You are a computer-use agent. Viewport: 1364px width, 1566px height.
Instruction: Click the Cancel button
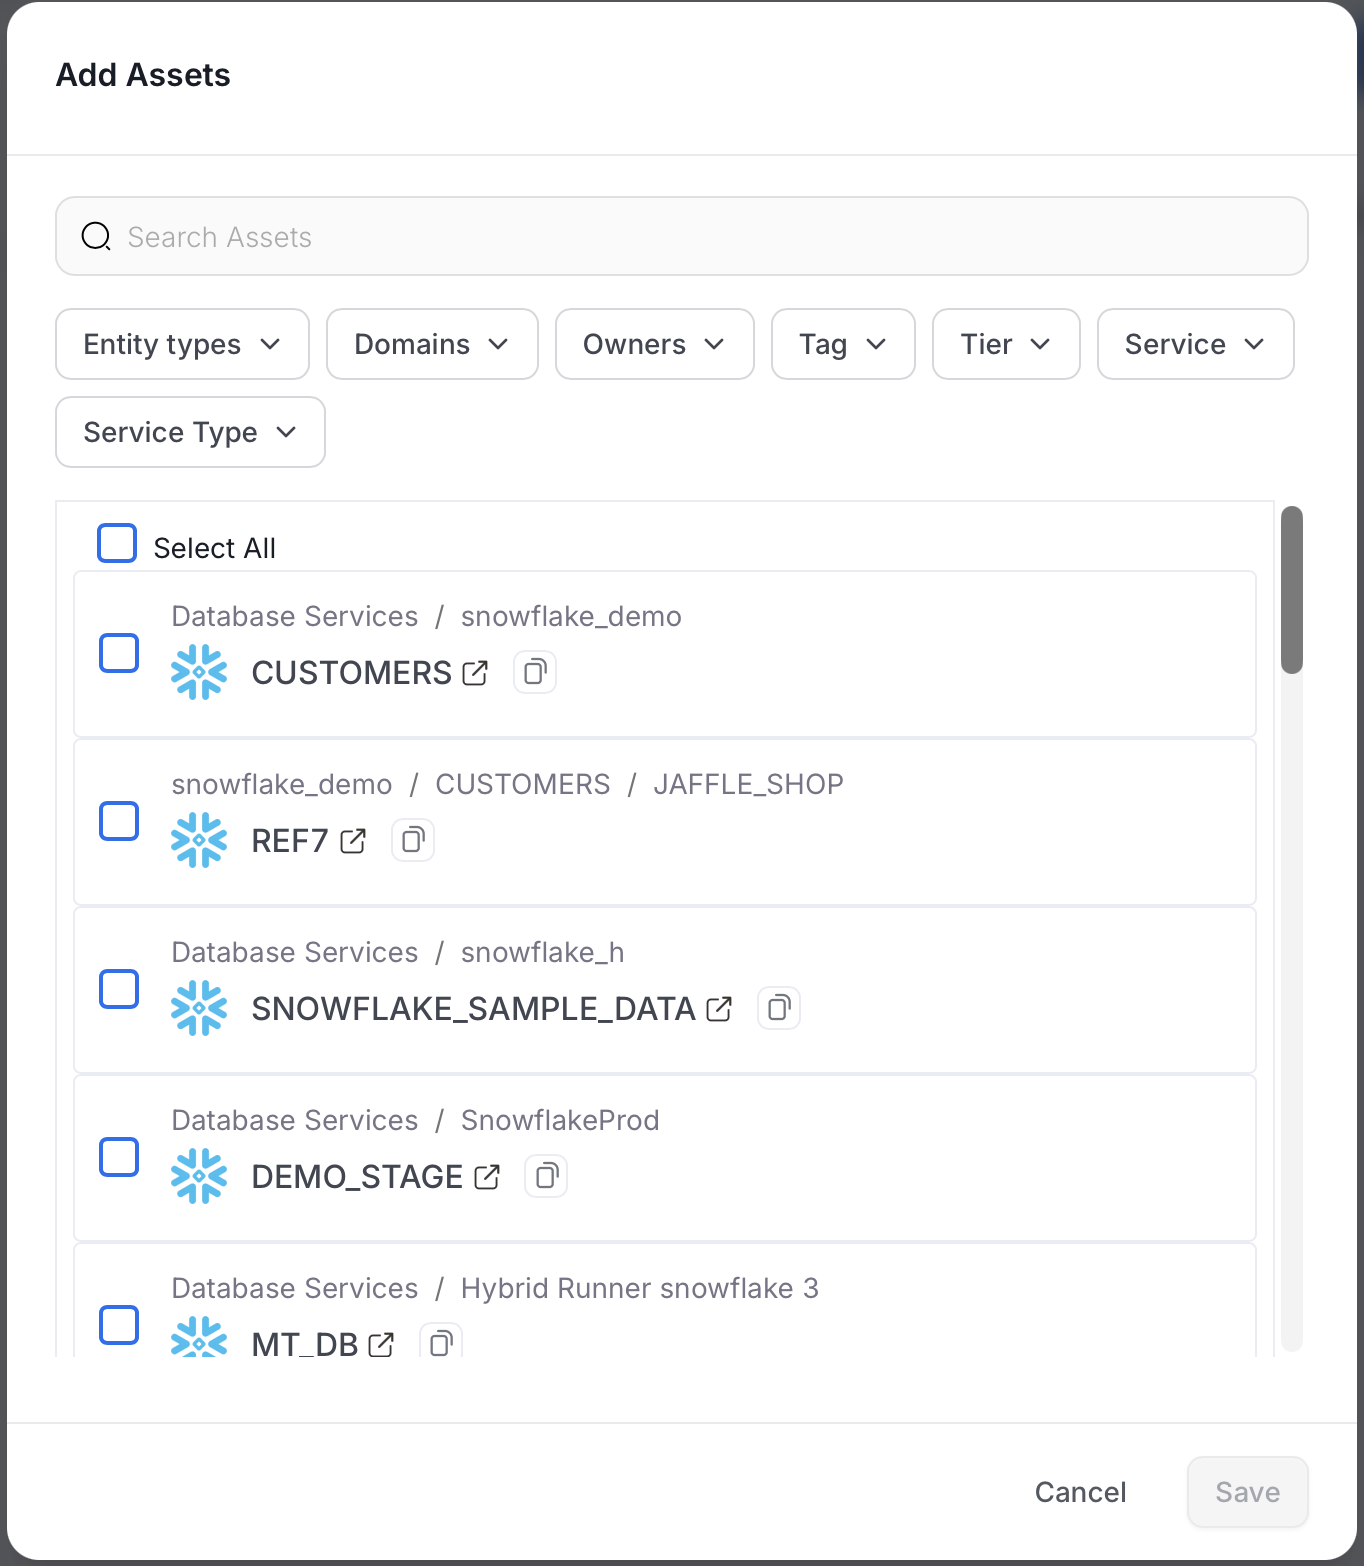[1080, 1492]
